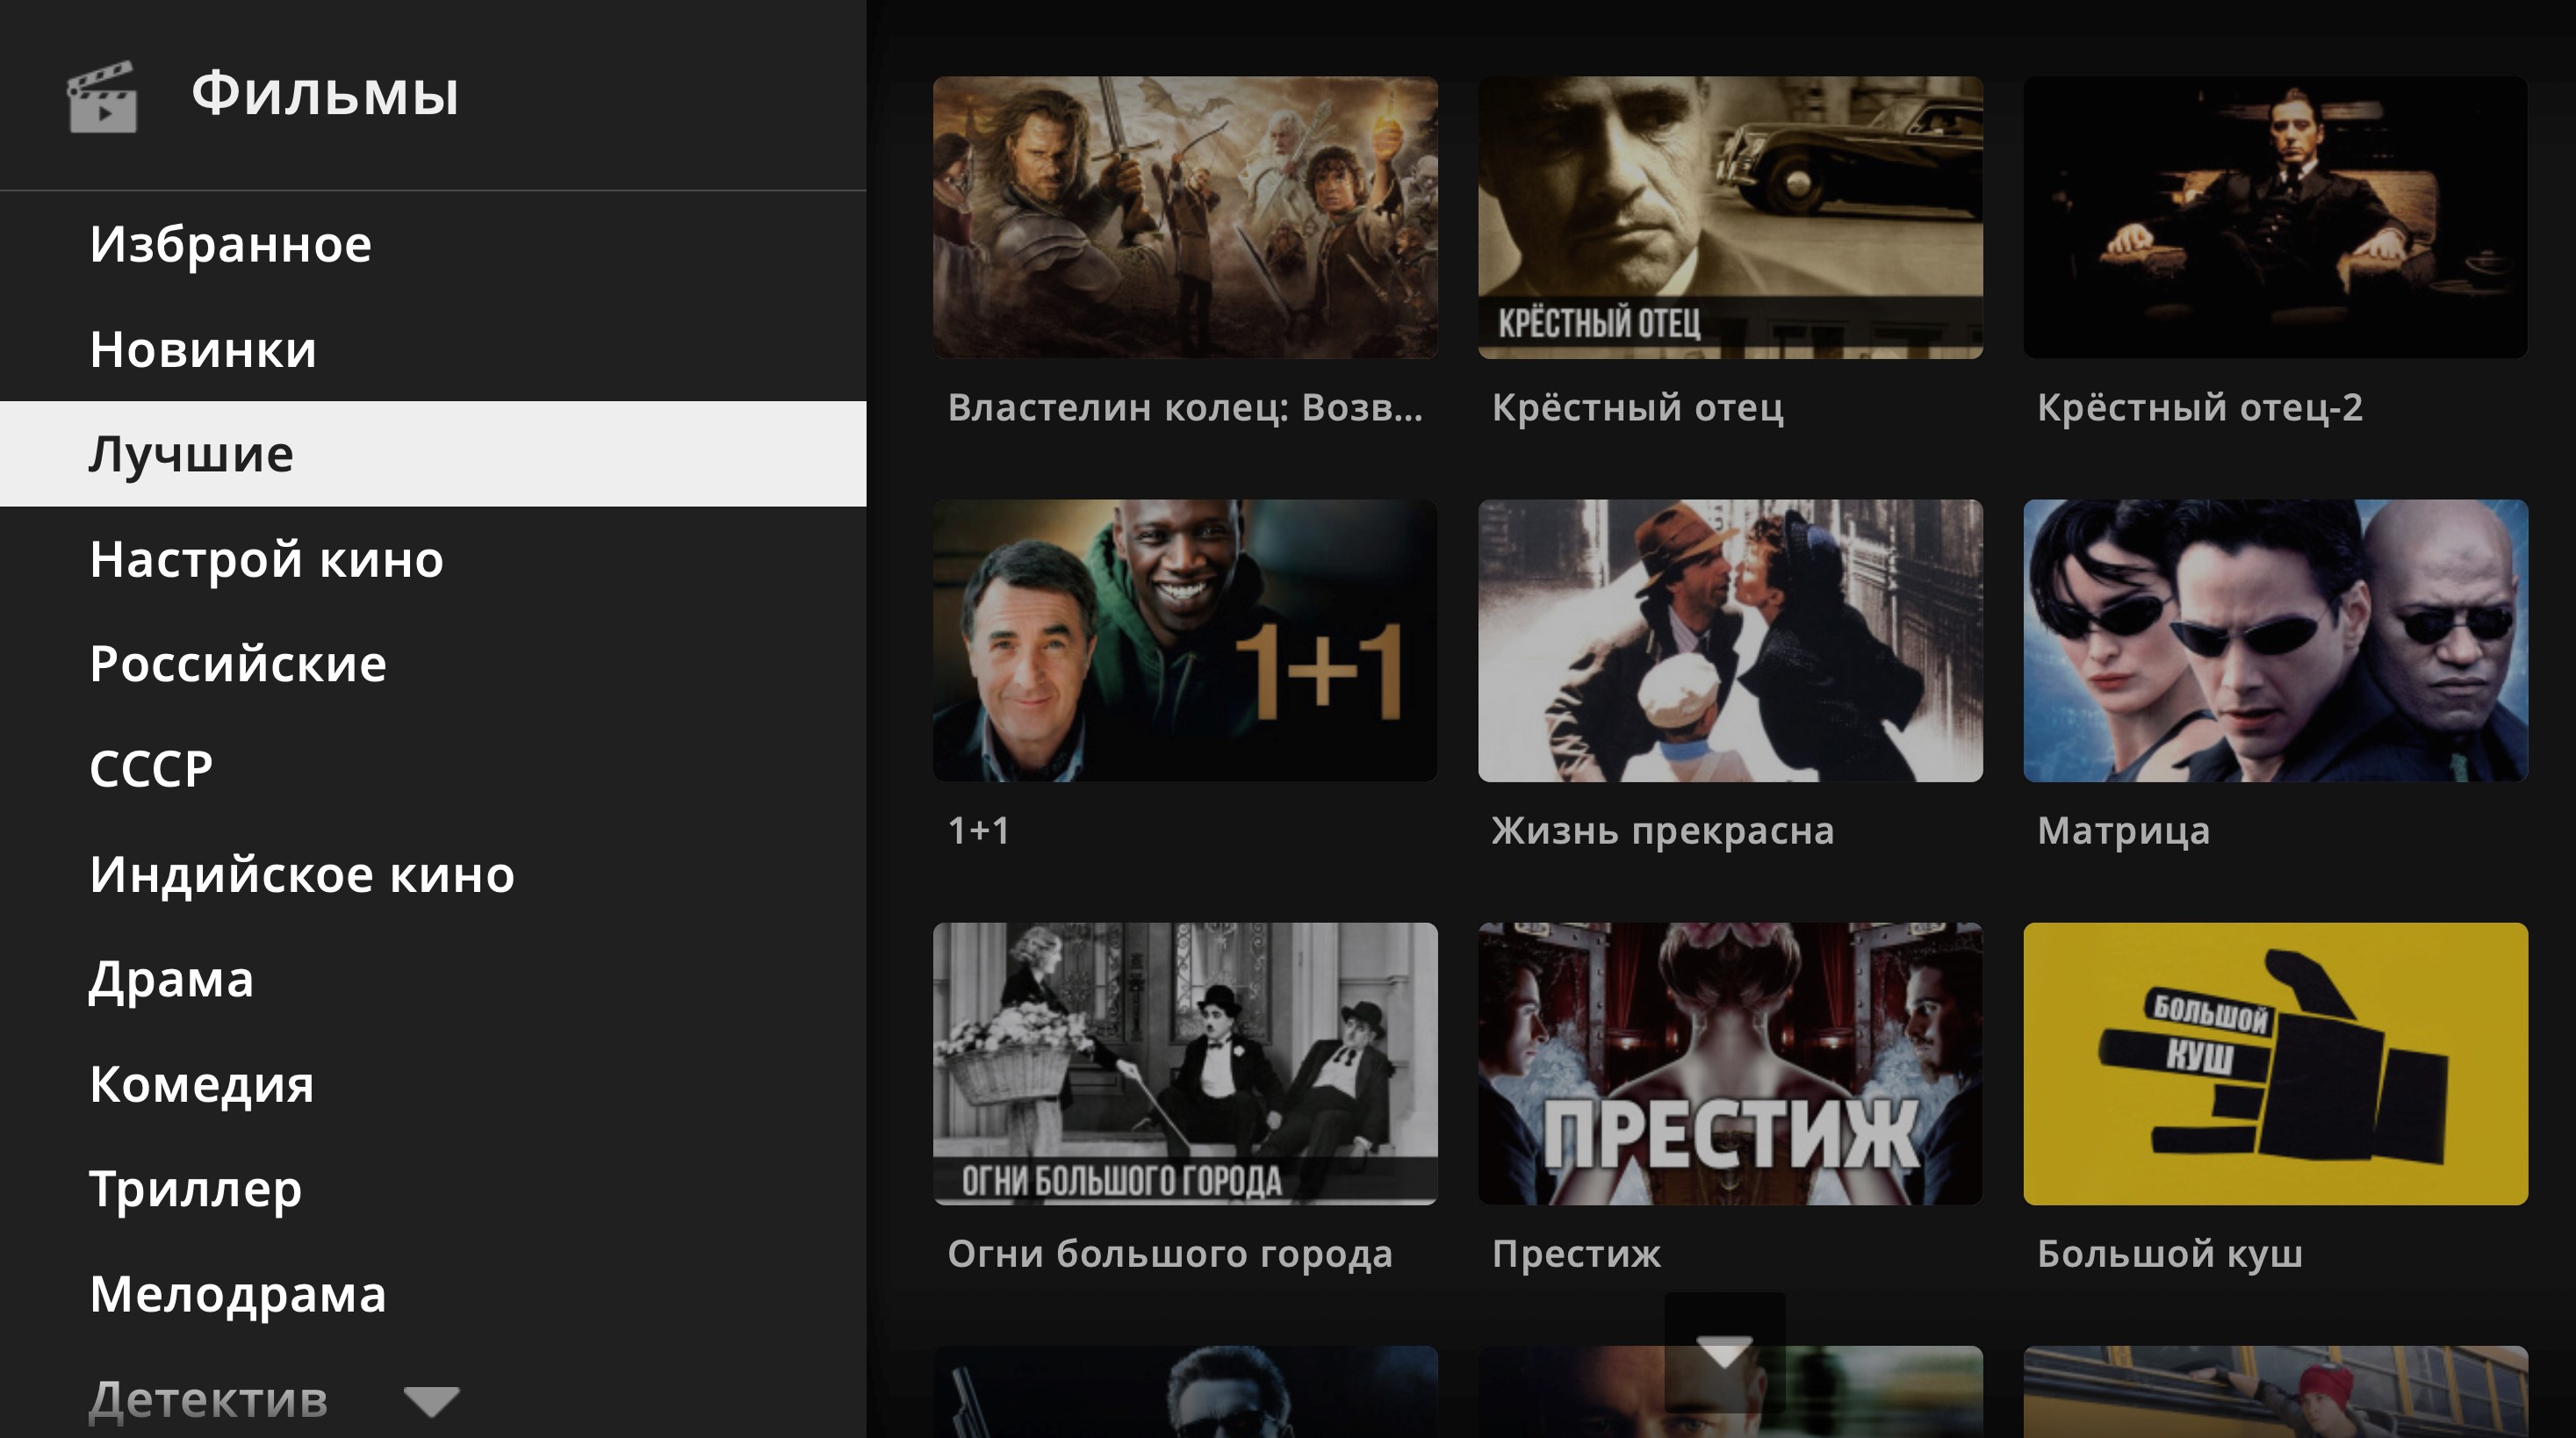Open the Престиж movie poster
This screenshot has width=2576, height=1438.
click(1730, 1063)
